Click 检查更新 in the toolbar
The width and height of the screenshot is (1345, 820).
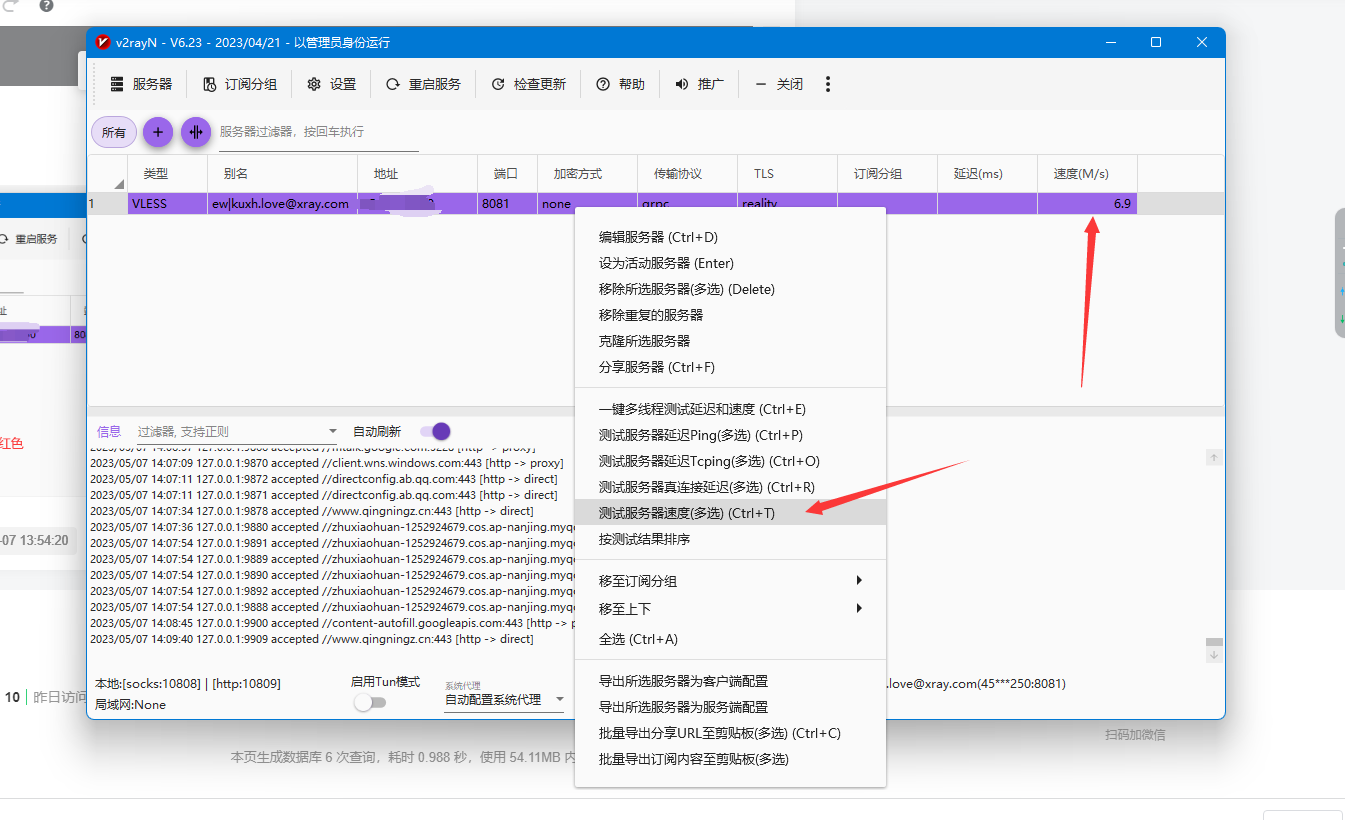529,84
